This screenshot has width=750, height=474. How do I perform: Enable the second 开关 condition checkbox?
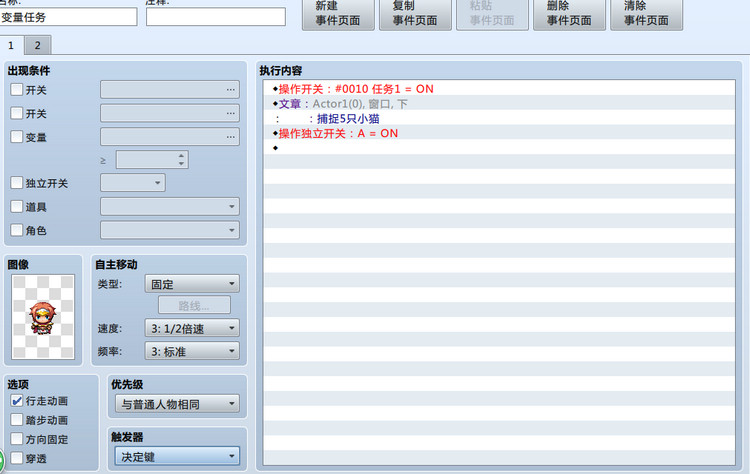click(17, 113)
